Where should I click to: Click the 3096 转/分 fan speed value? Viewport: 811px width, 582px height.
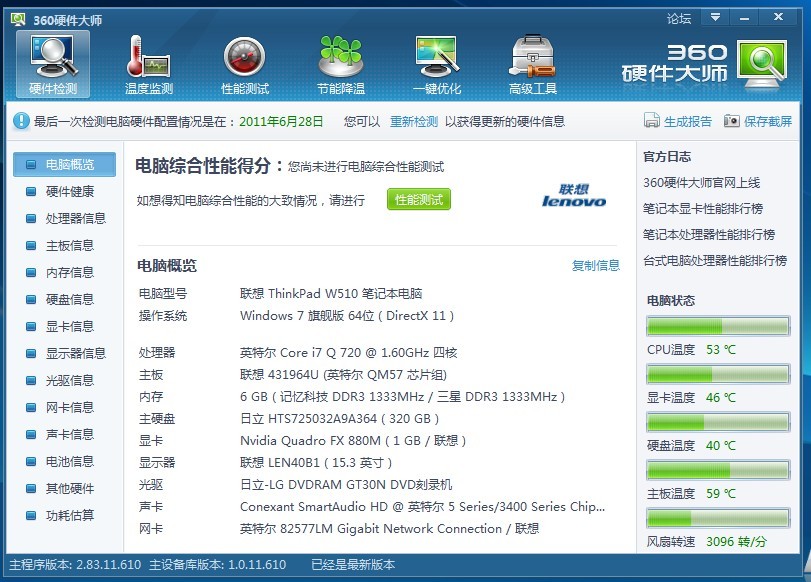pos(737,542)
